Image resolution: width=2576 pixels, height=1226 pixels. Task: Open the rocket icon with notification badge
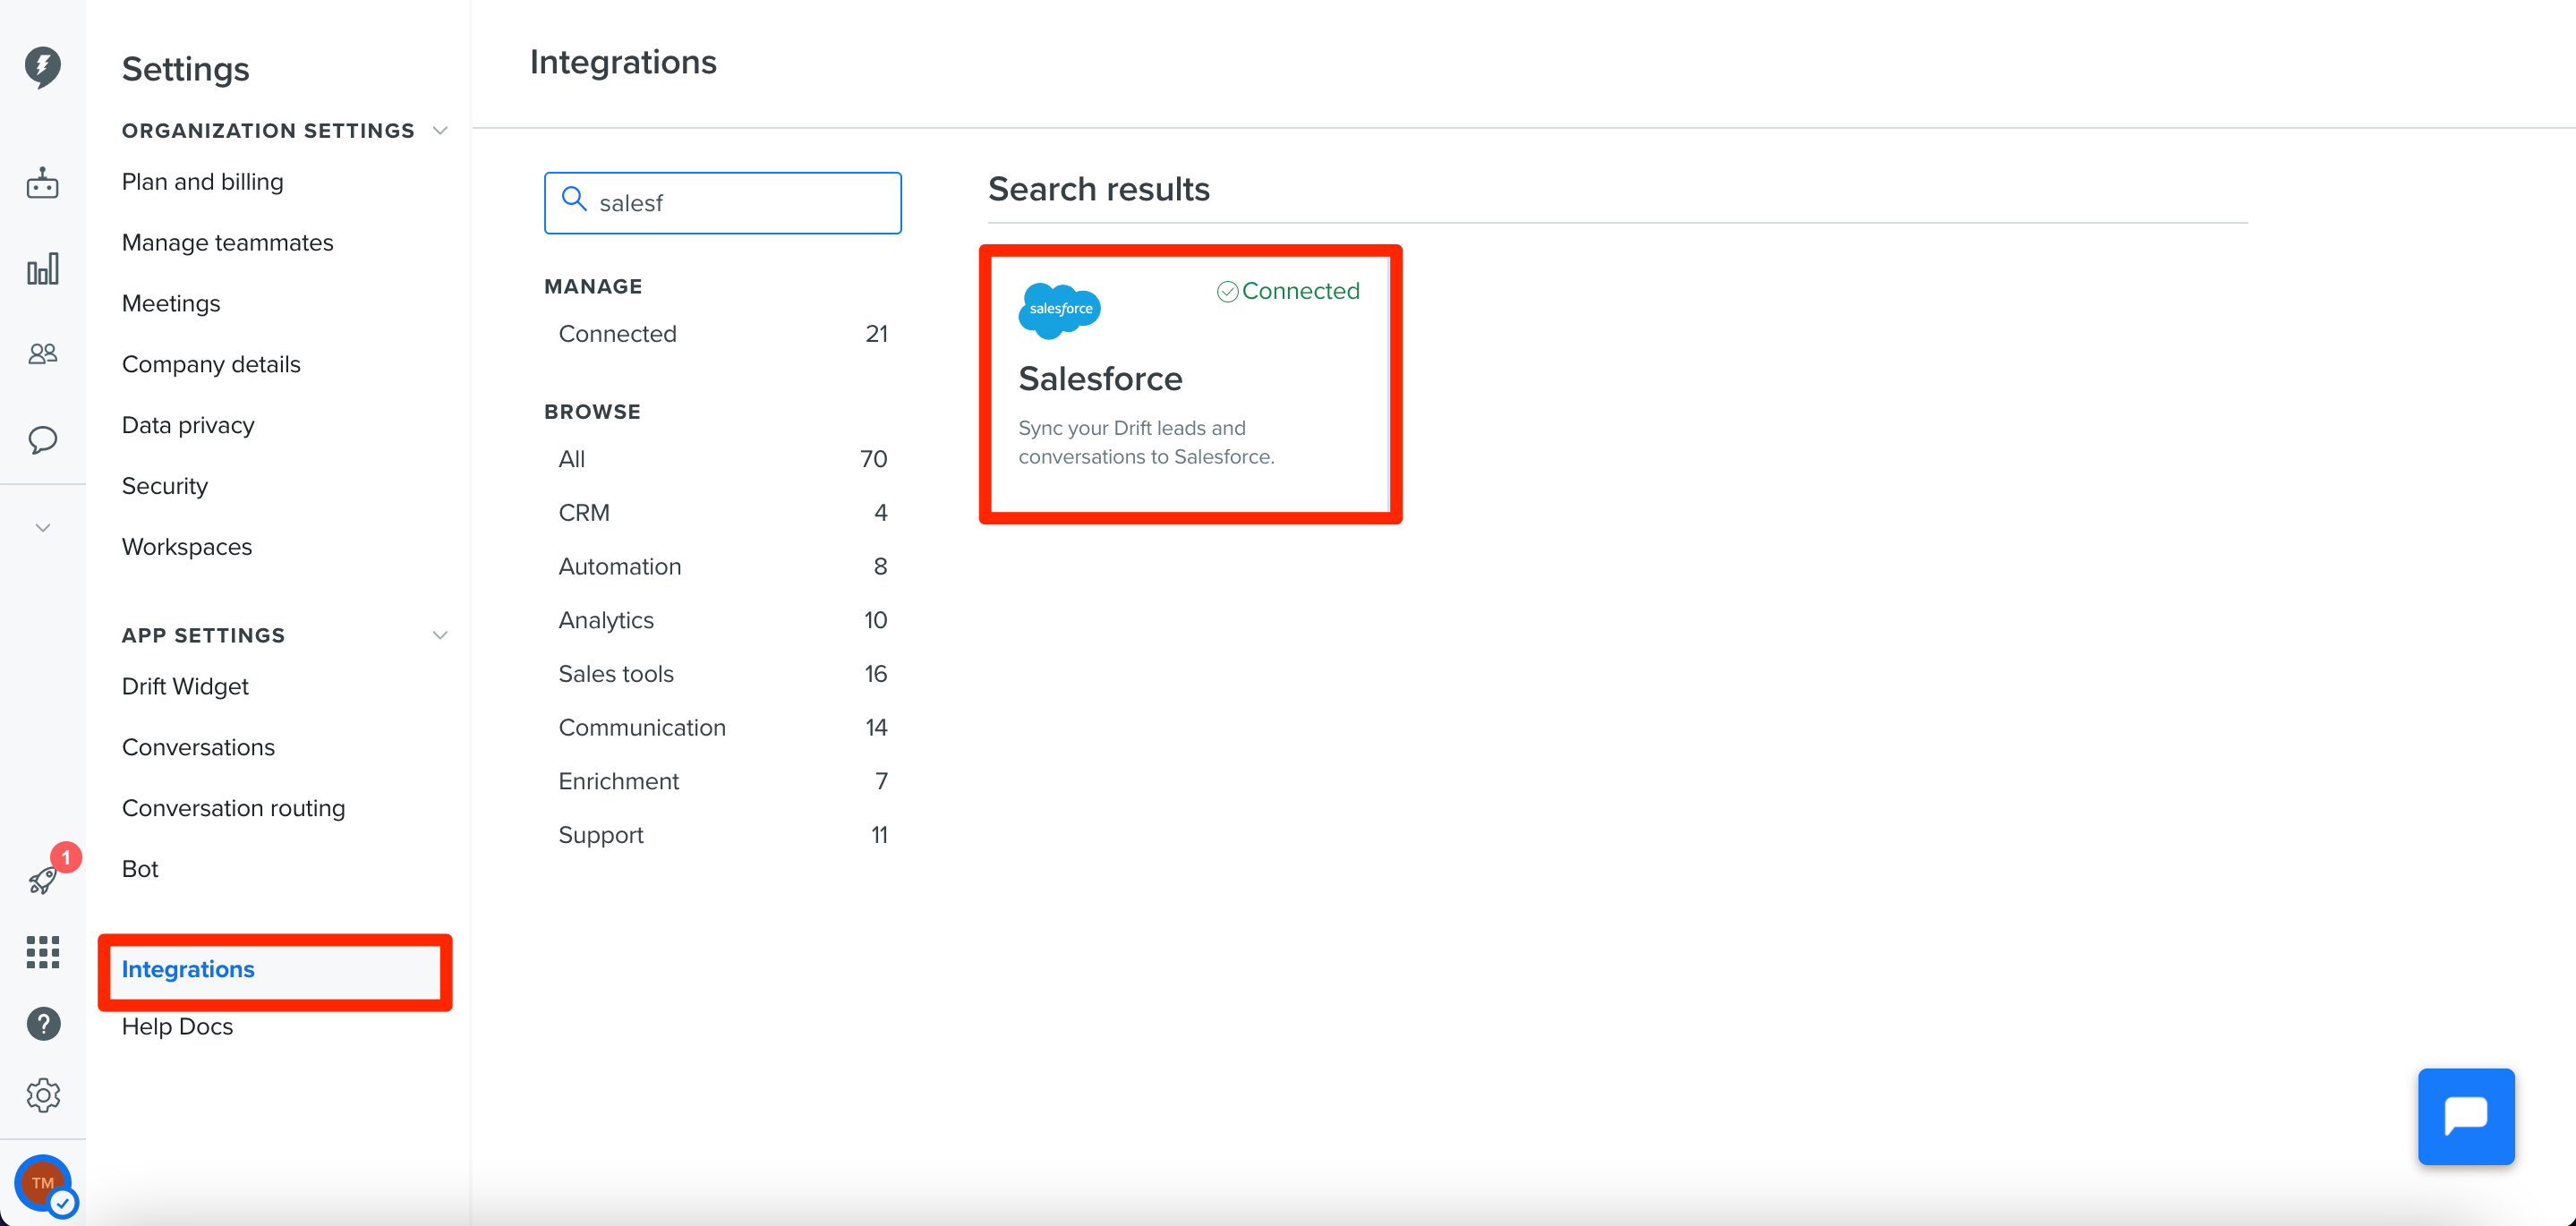44,879
